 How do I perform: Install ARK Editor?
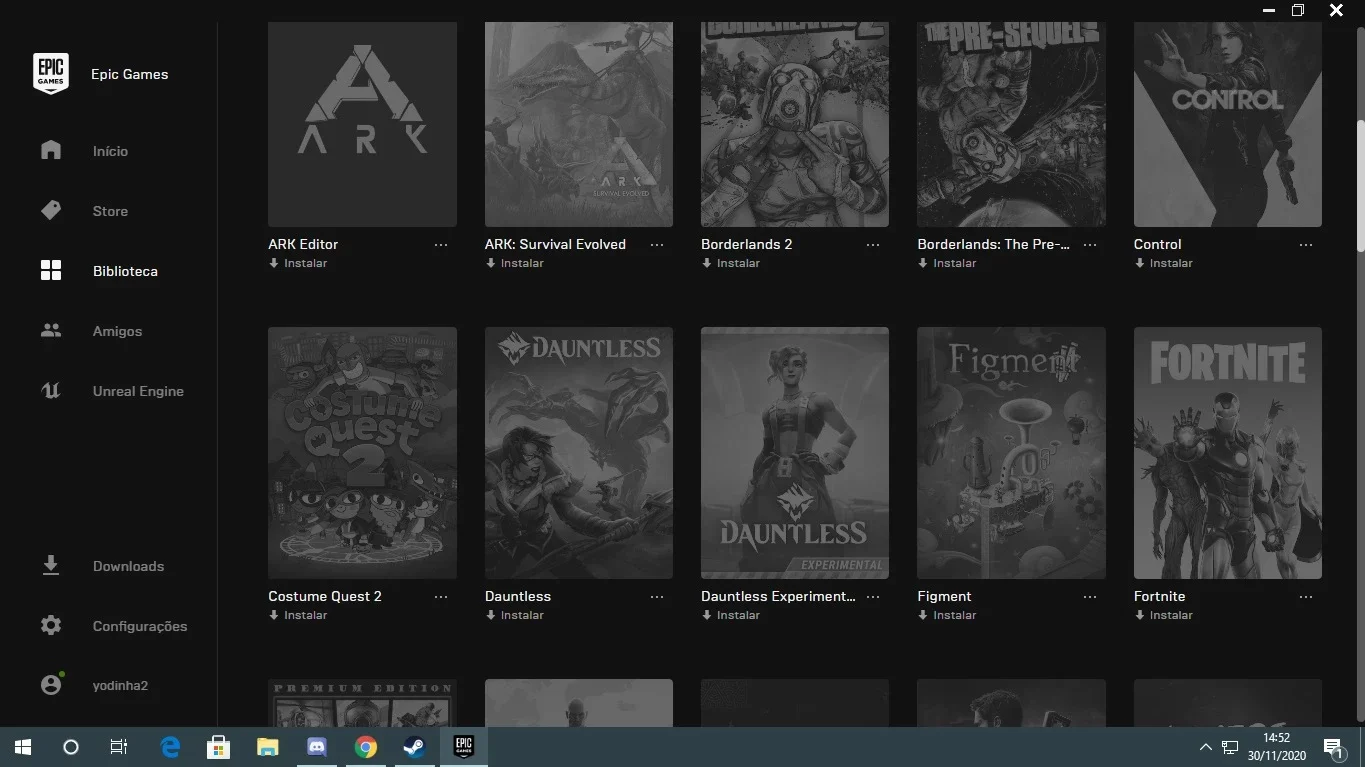pyautogui.click(x=298, y=263)
